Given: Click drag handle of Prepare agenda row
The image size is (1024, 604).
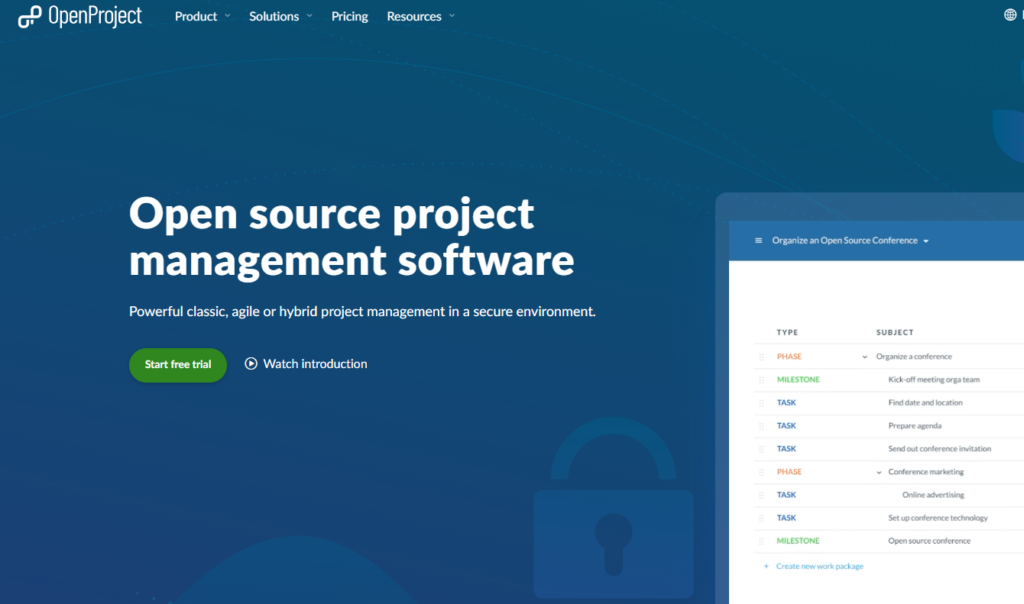Looking at the screenshot, I should (761, 426).
